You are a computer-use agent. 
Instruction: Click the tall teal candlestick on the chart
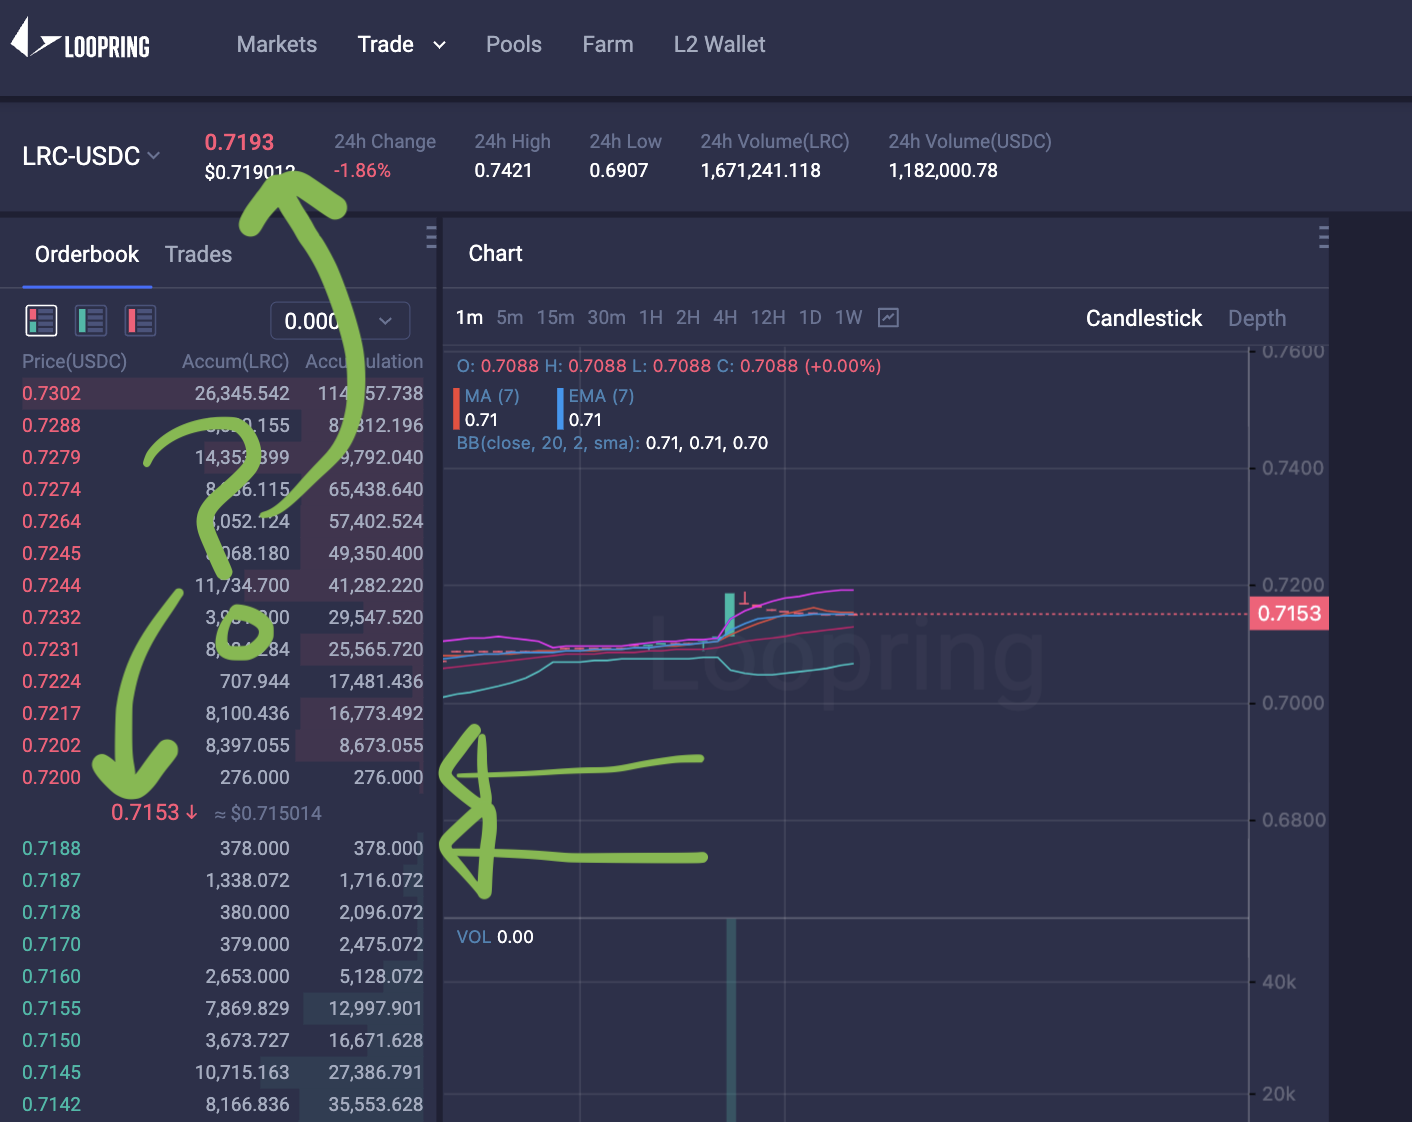tap(730, 615)
